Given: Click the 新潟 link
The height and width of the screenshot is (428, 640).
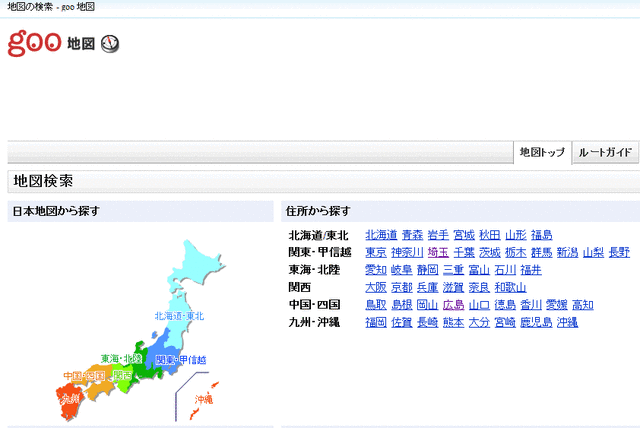Looking at the screenshot, I should [x=568, y=253].
